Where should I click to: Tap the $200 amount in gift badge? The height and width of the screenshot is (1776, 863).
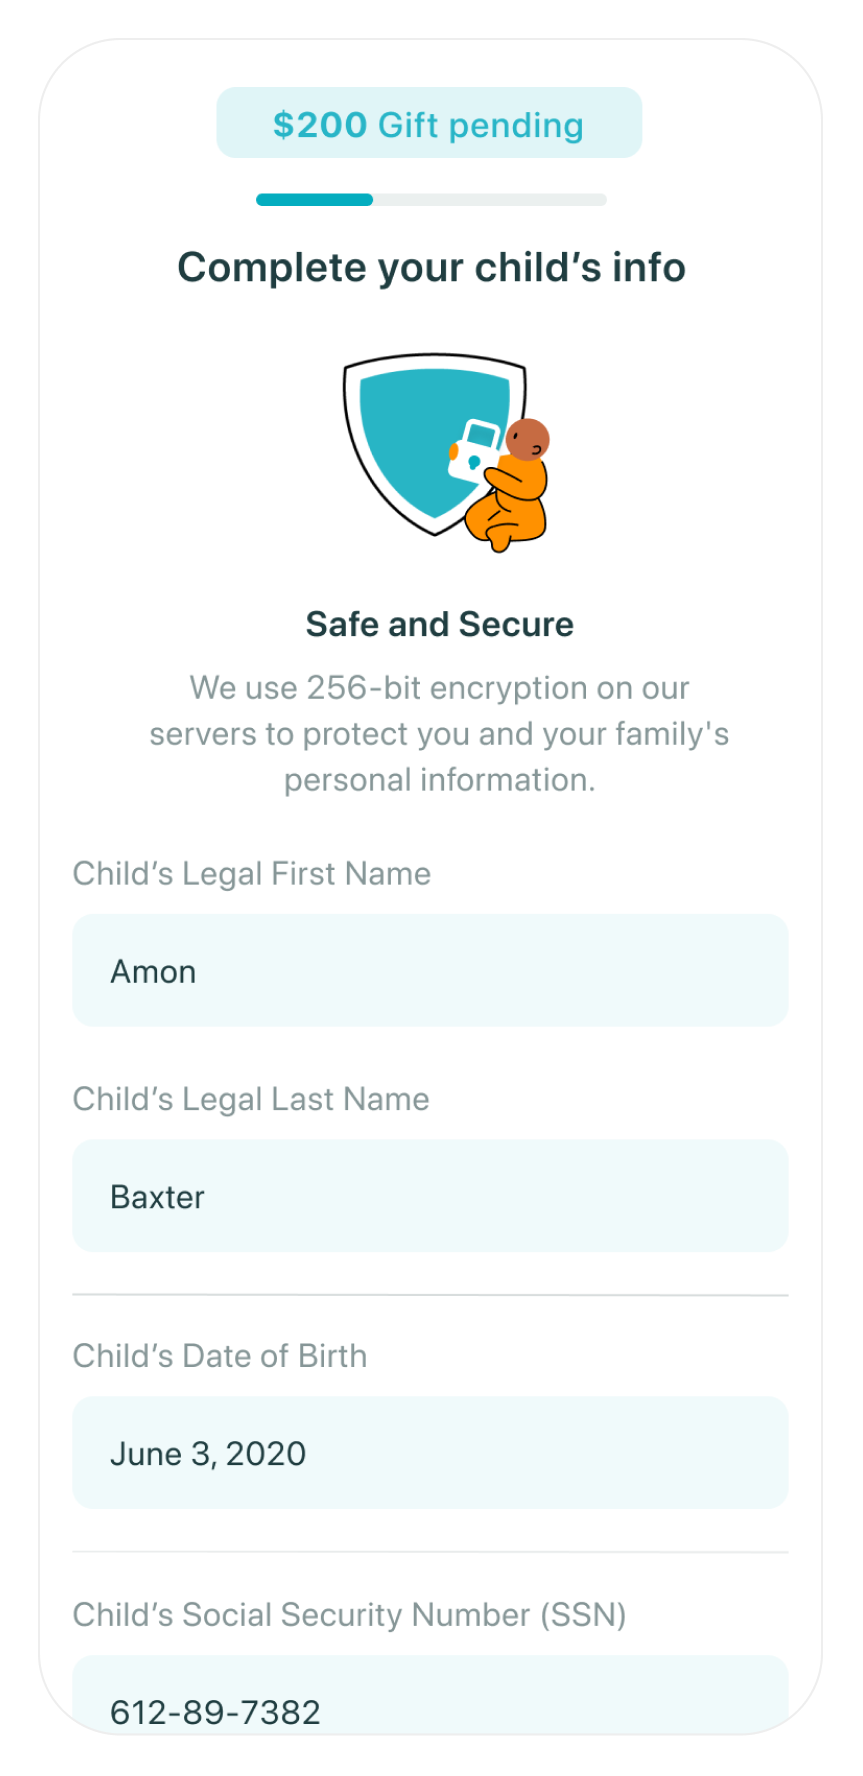(320, 125)
